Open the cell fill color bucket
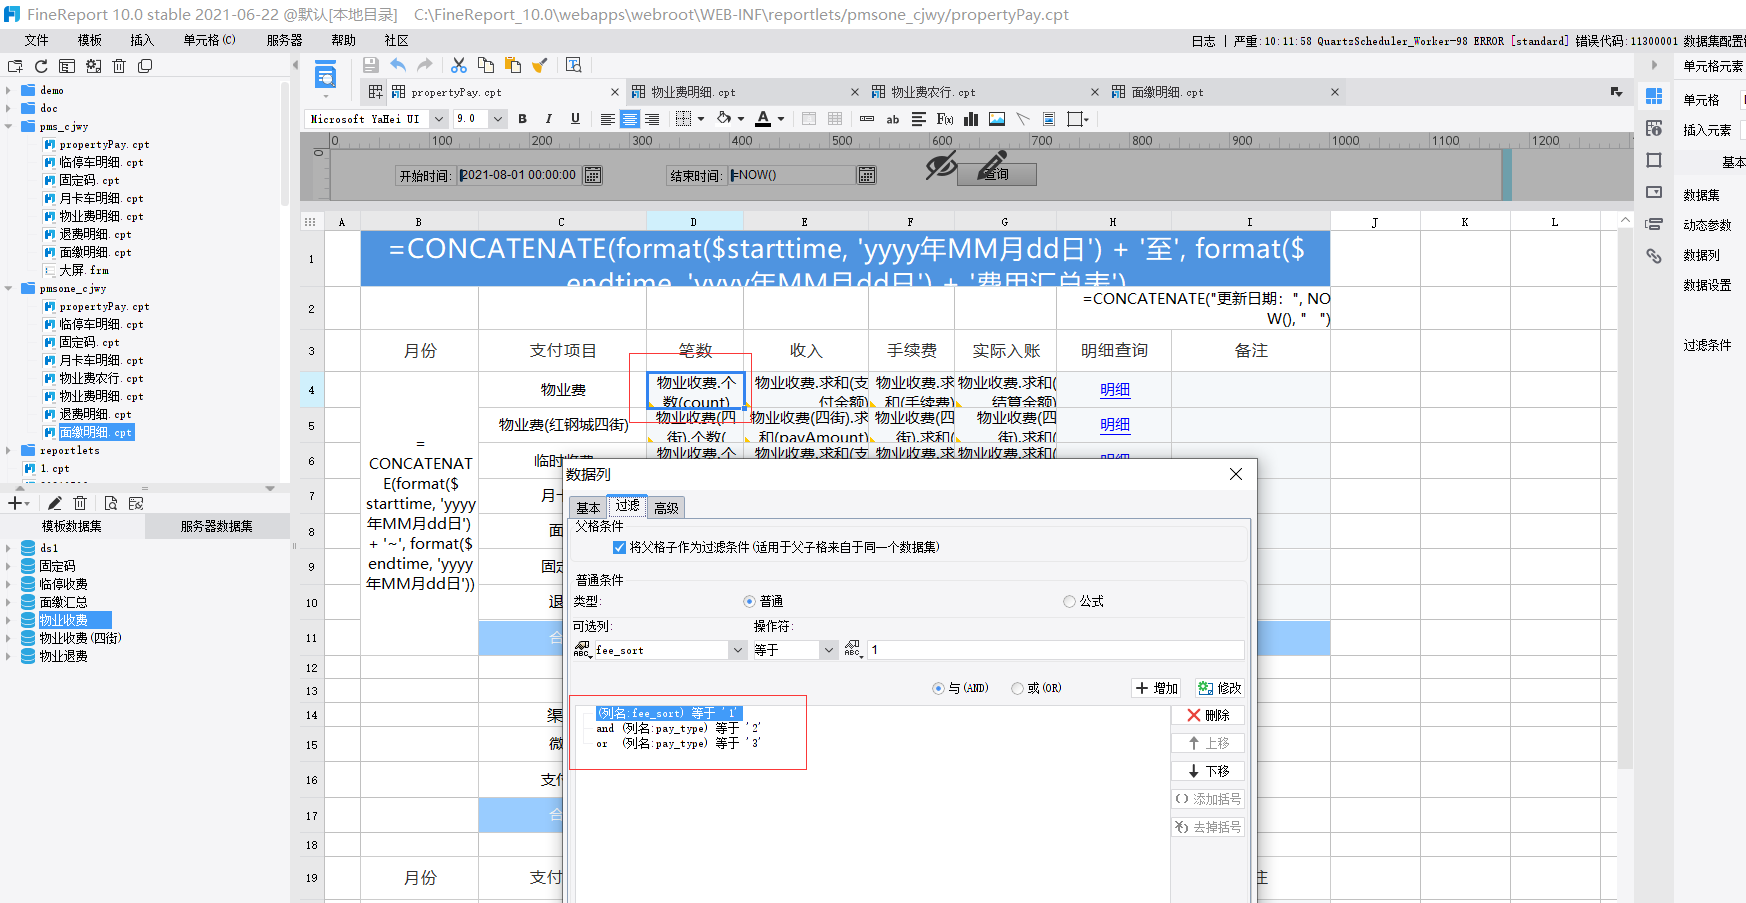1746x903 pixels. [x=725, y=119]
